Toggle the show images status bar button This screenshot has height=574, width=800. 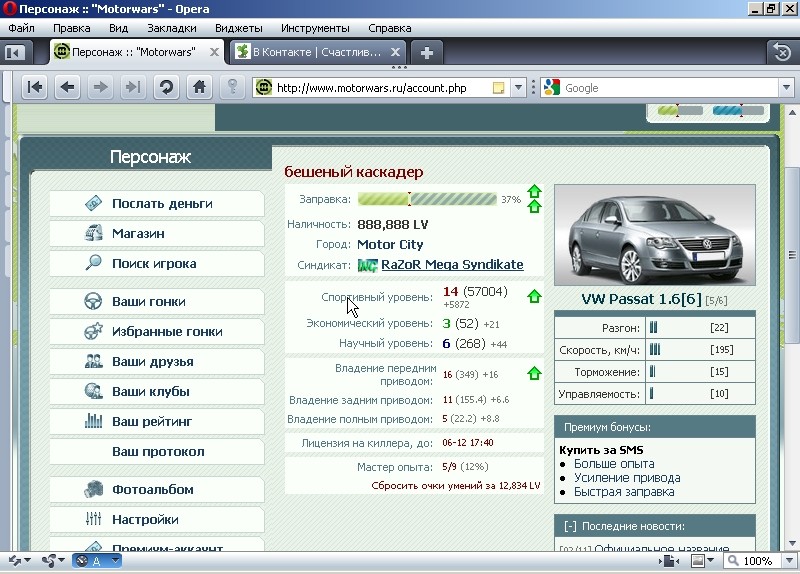point(697,561)
